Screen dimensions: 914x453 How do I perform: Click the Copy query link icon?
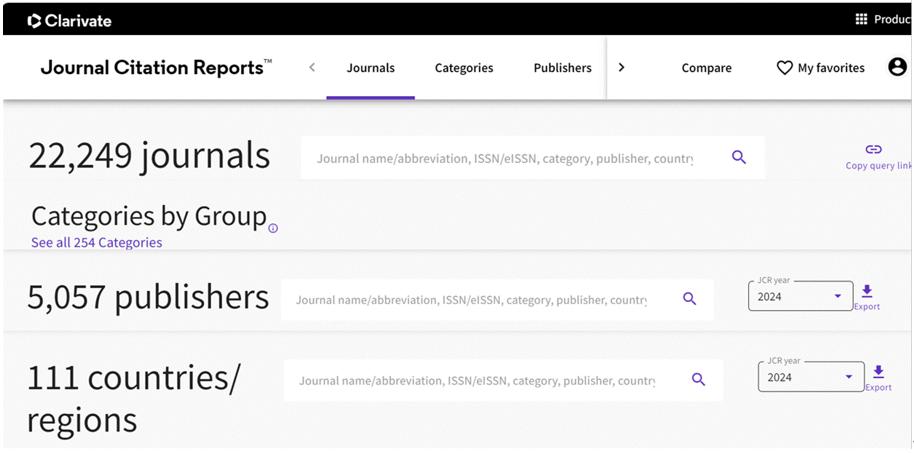[873, 150]
